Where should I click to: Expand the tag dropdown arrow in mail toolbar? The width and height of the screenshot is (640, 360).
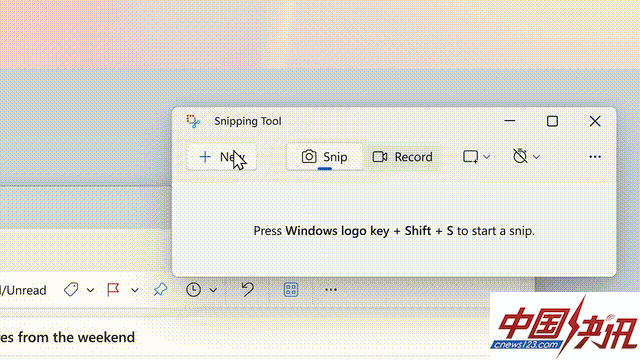point(90,290)
